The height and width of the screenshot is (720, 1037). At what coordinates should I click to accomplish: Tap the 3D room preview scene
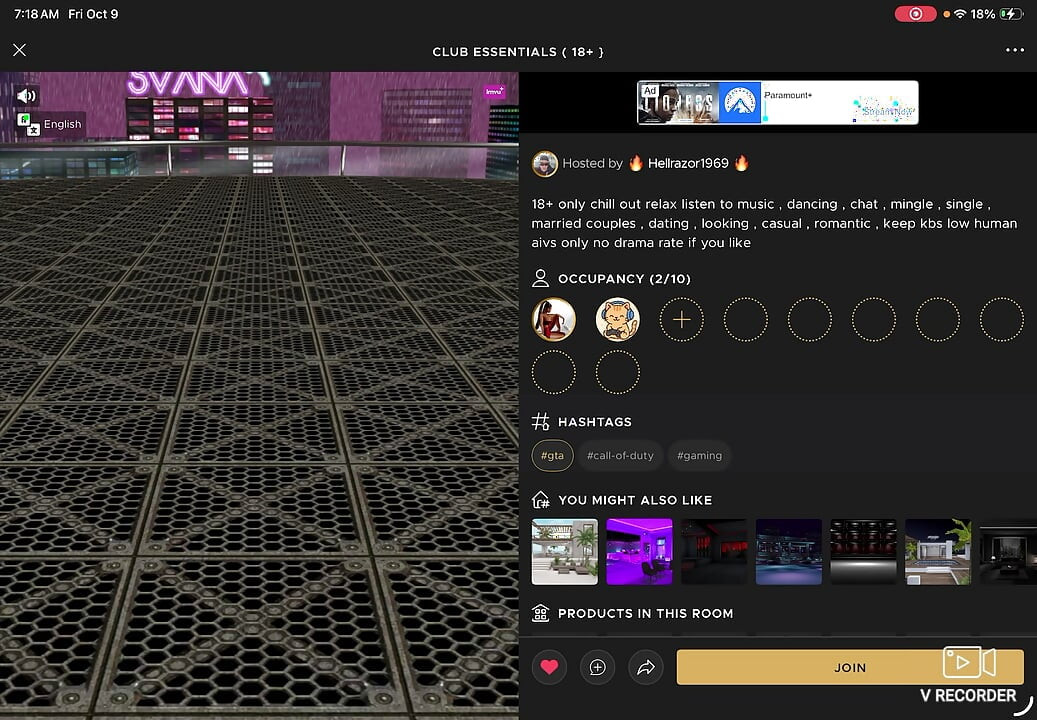pos(259,395)
